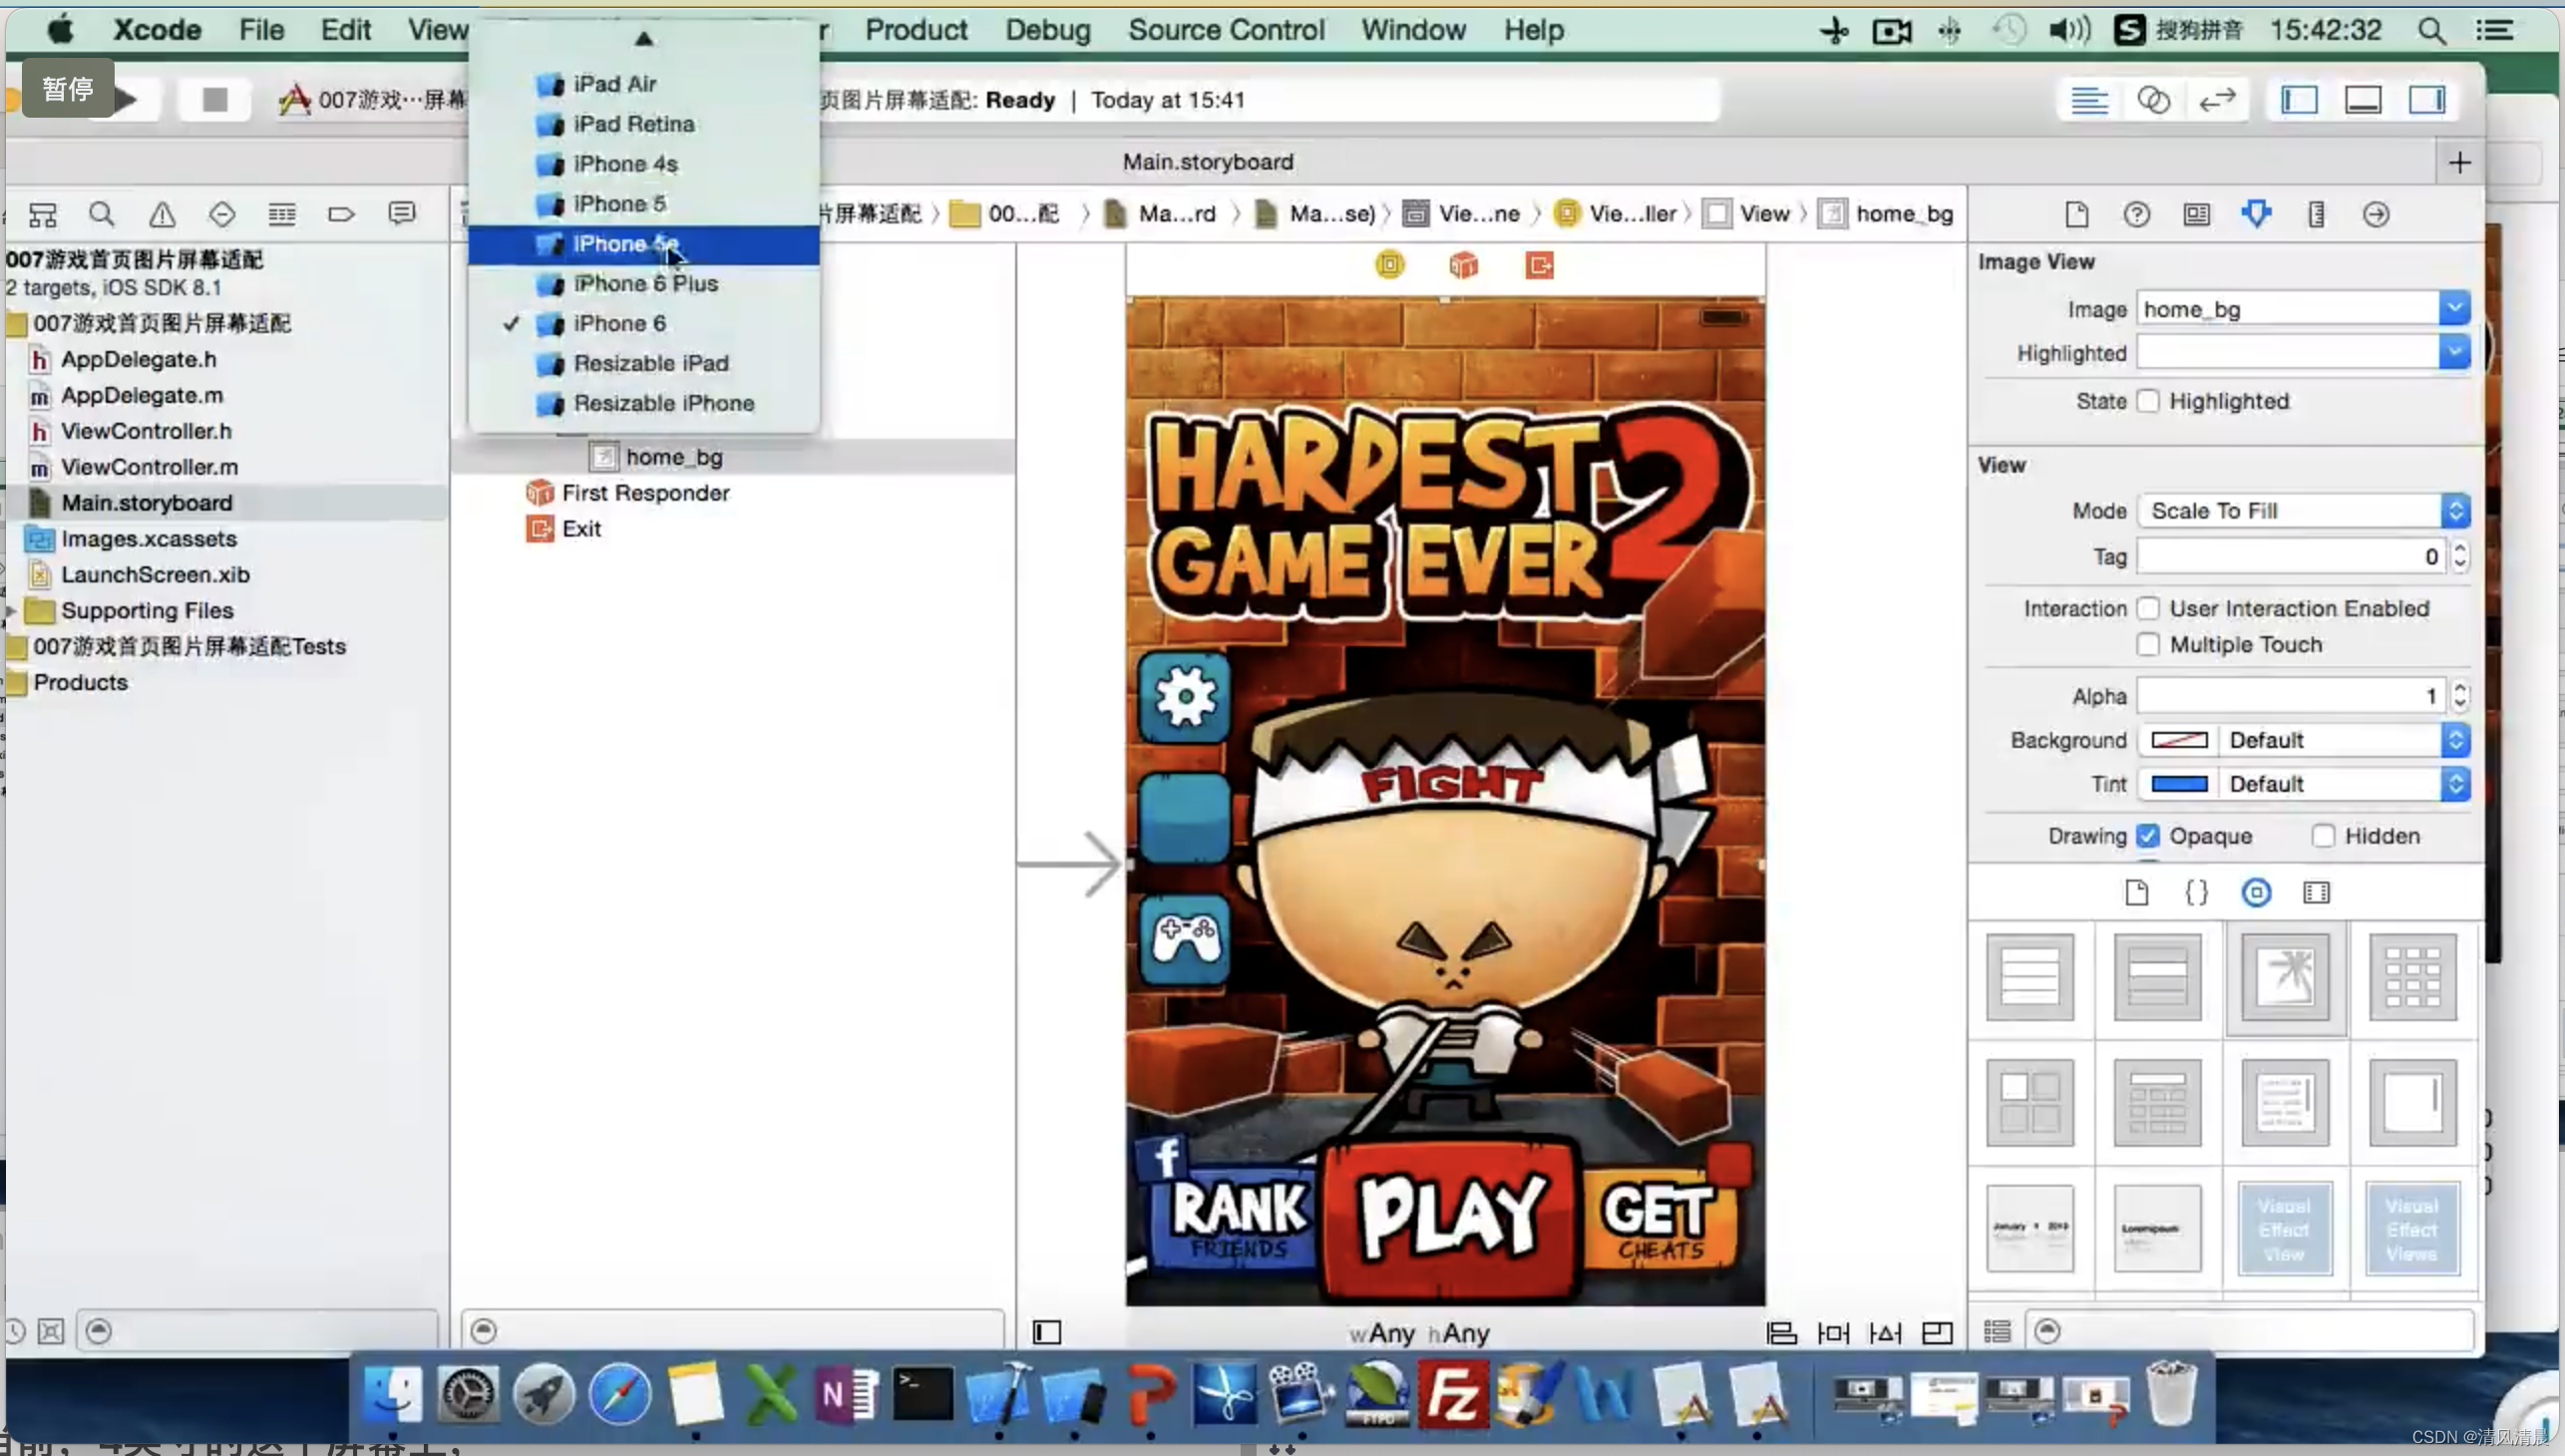Show the Media library

point(2317,892)
